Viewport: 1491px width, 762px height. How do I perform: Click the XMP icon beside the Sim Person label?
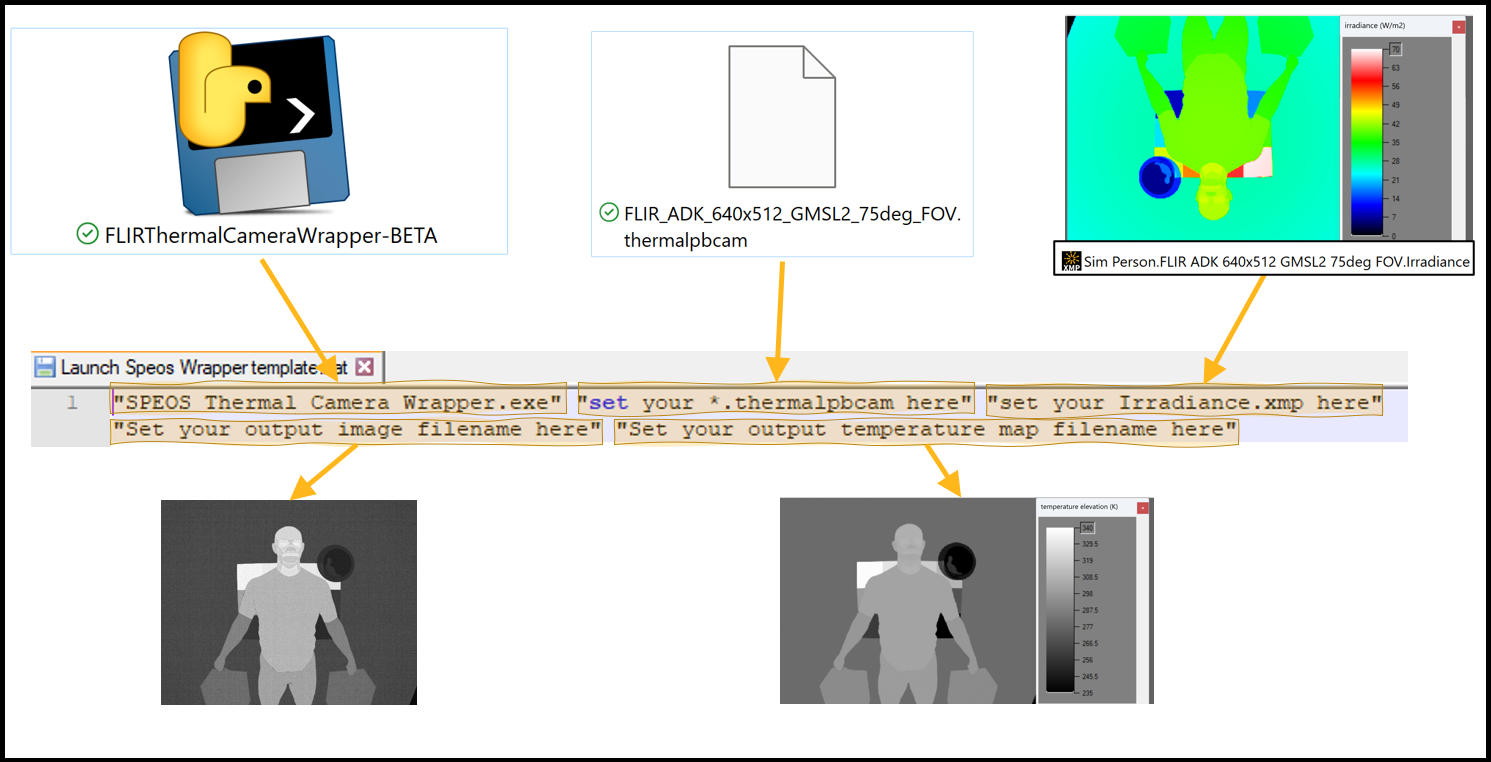click(1070, 262)
